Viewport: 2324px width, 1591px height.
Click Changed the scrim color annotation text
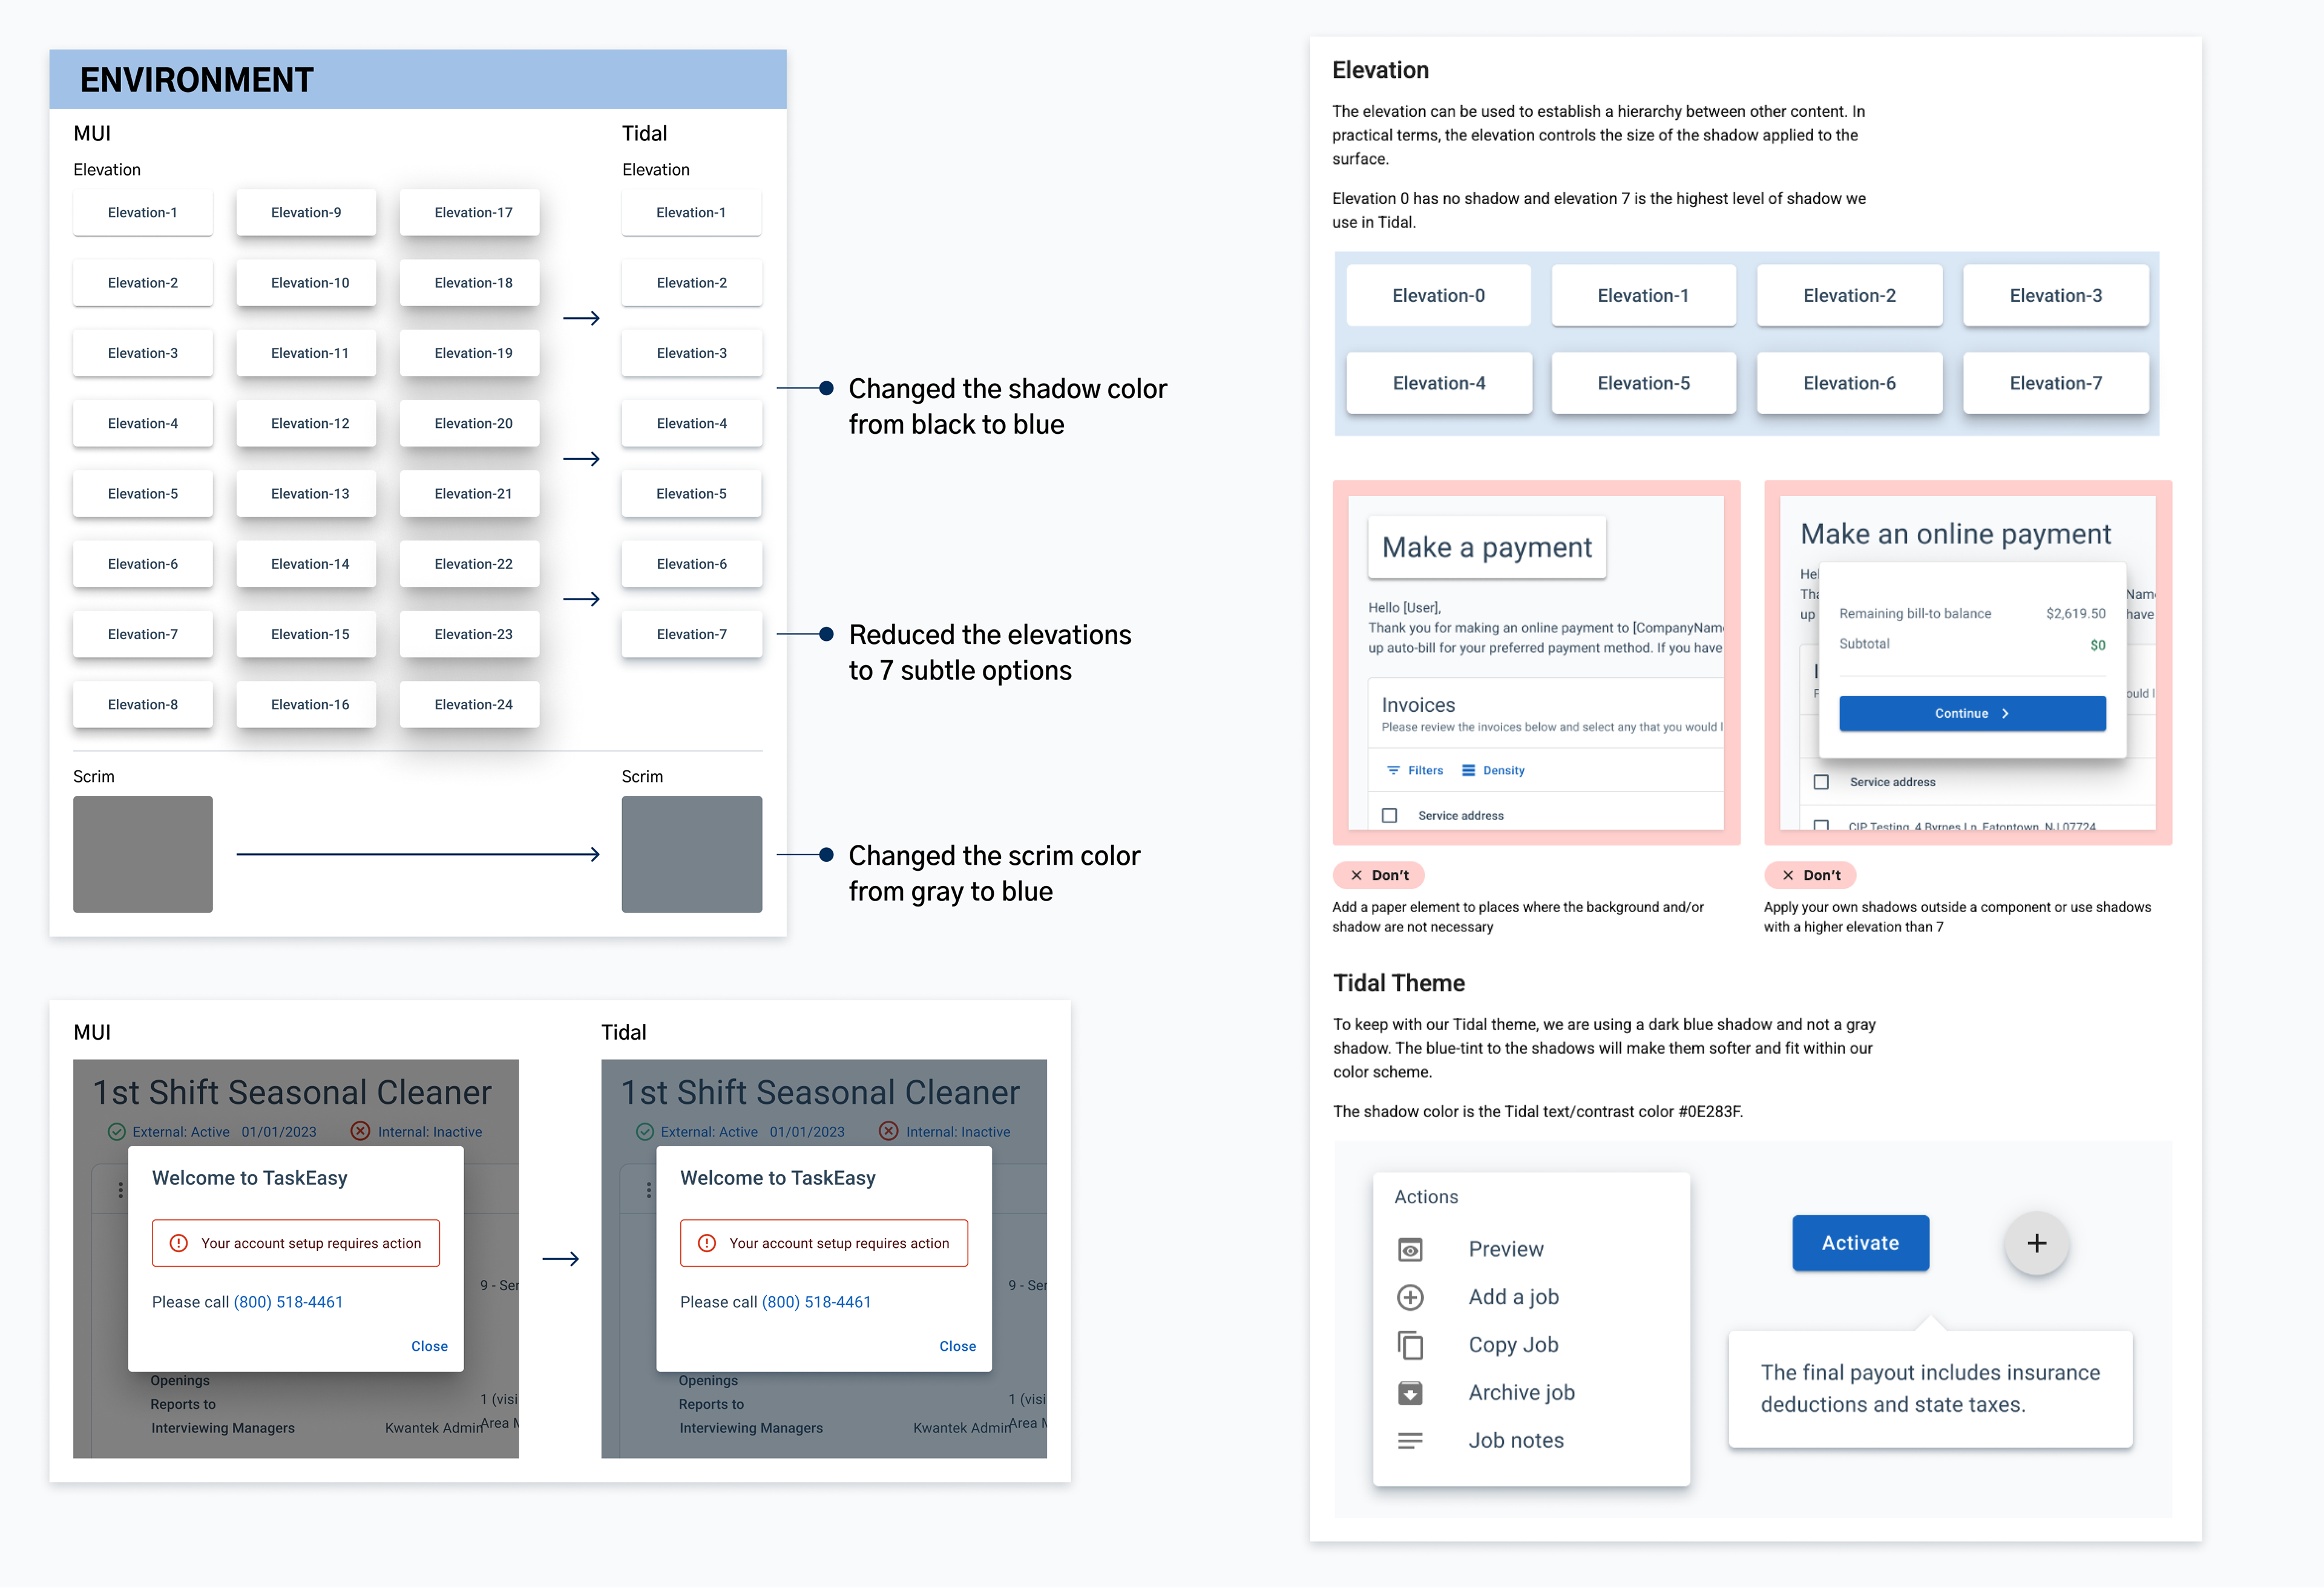click(x=994, y=874)
